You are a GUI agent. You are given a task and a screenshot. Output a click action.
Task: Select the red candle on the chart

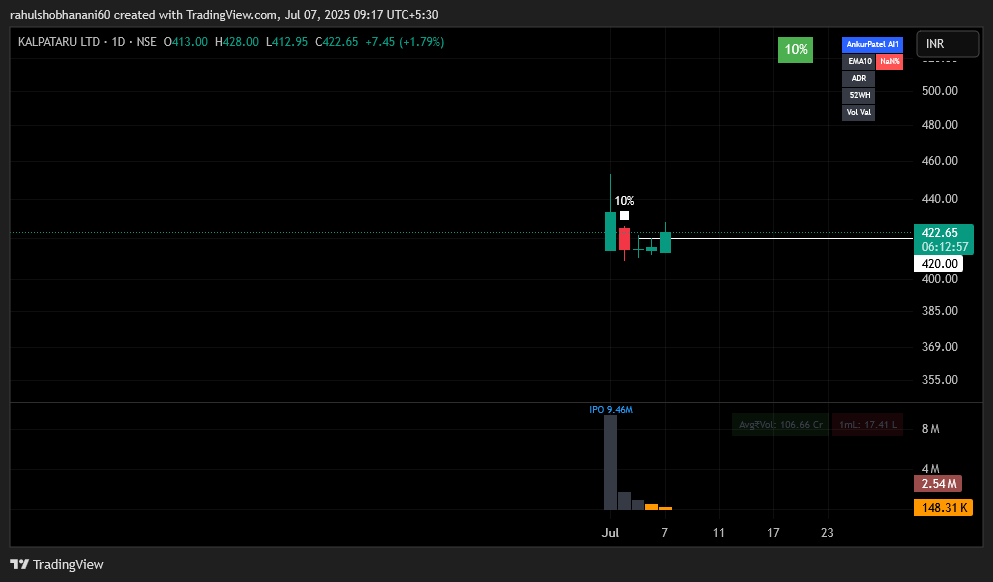coord(624,239)
